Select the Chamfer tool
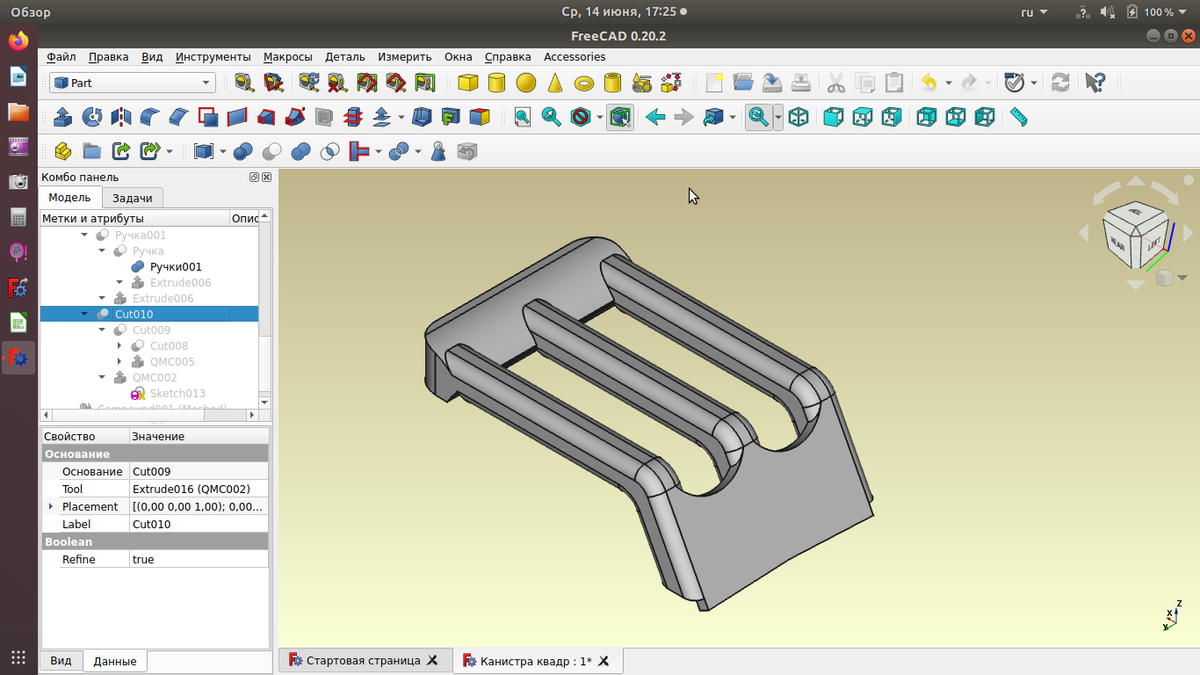The width and height of the screenshot is (1200, 675). [179, 117]
